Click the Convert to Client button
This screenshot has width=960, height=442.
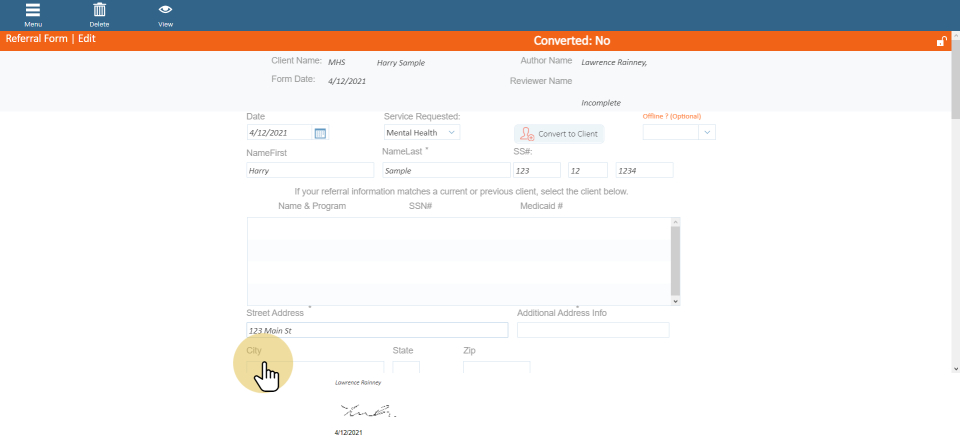(559, 134)
